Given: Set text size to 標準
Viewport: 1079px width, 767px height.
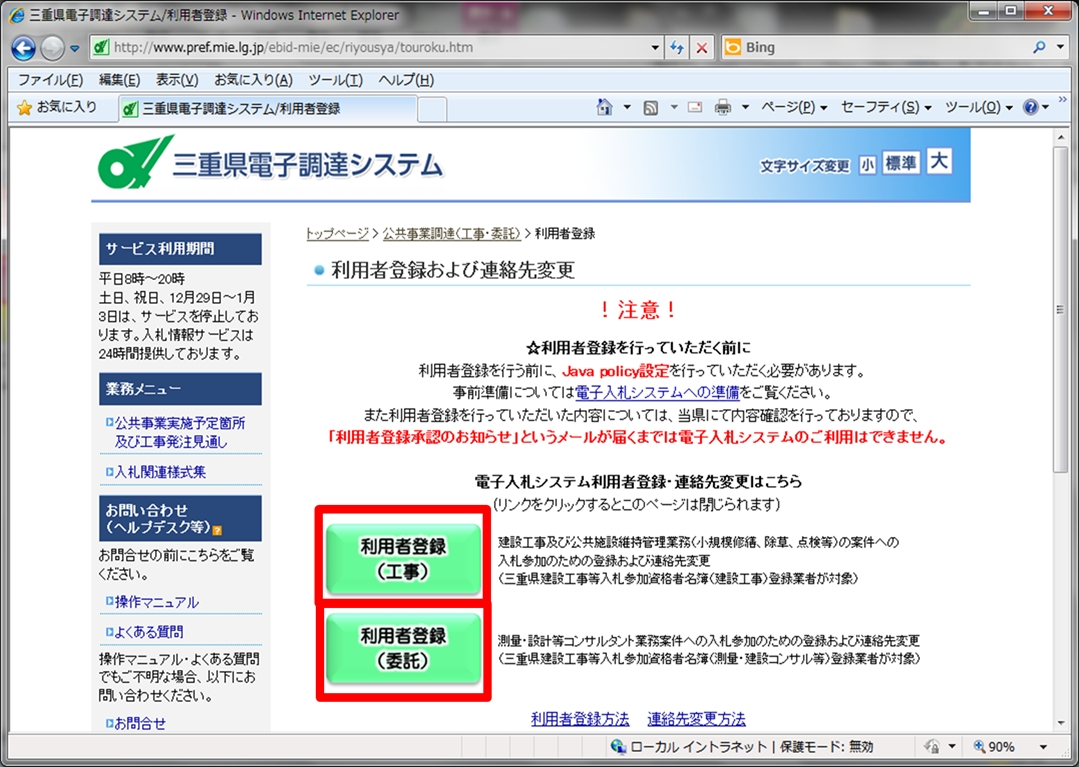Looking at the screenshot, I should point(901,163).
